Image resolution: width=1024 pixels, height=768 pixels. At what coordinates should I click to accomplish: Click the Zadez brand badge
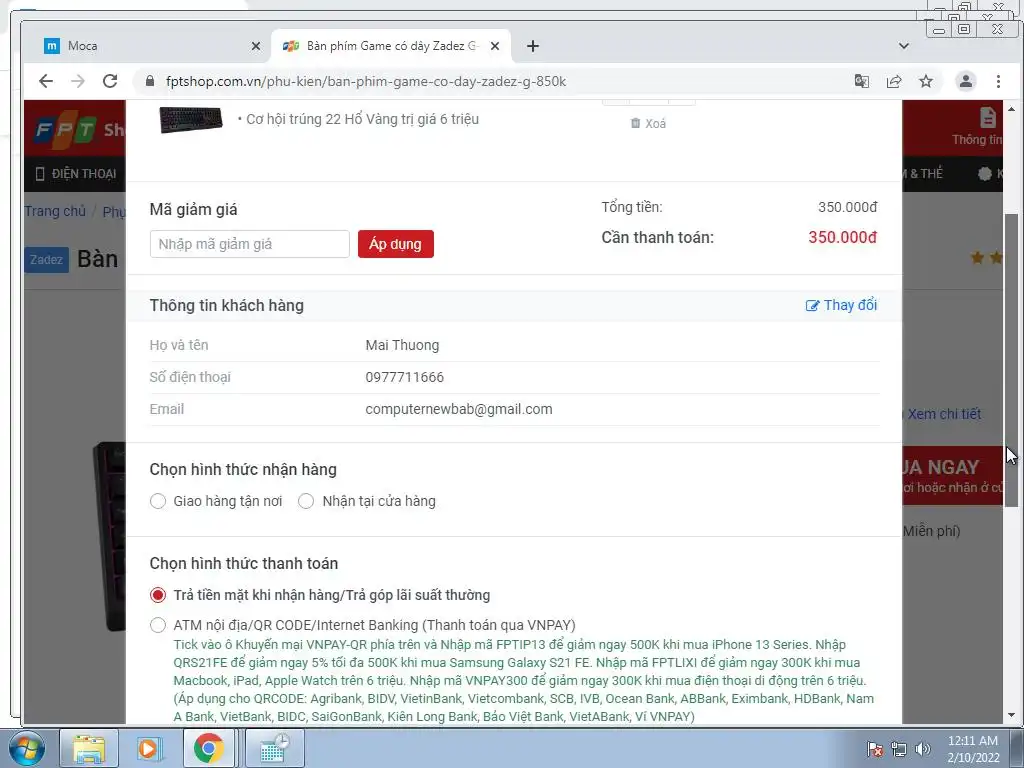[46, 259]
